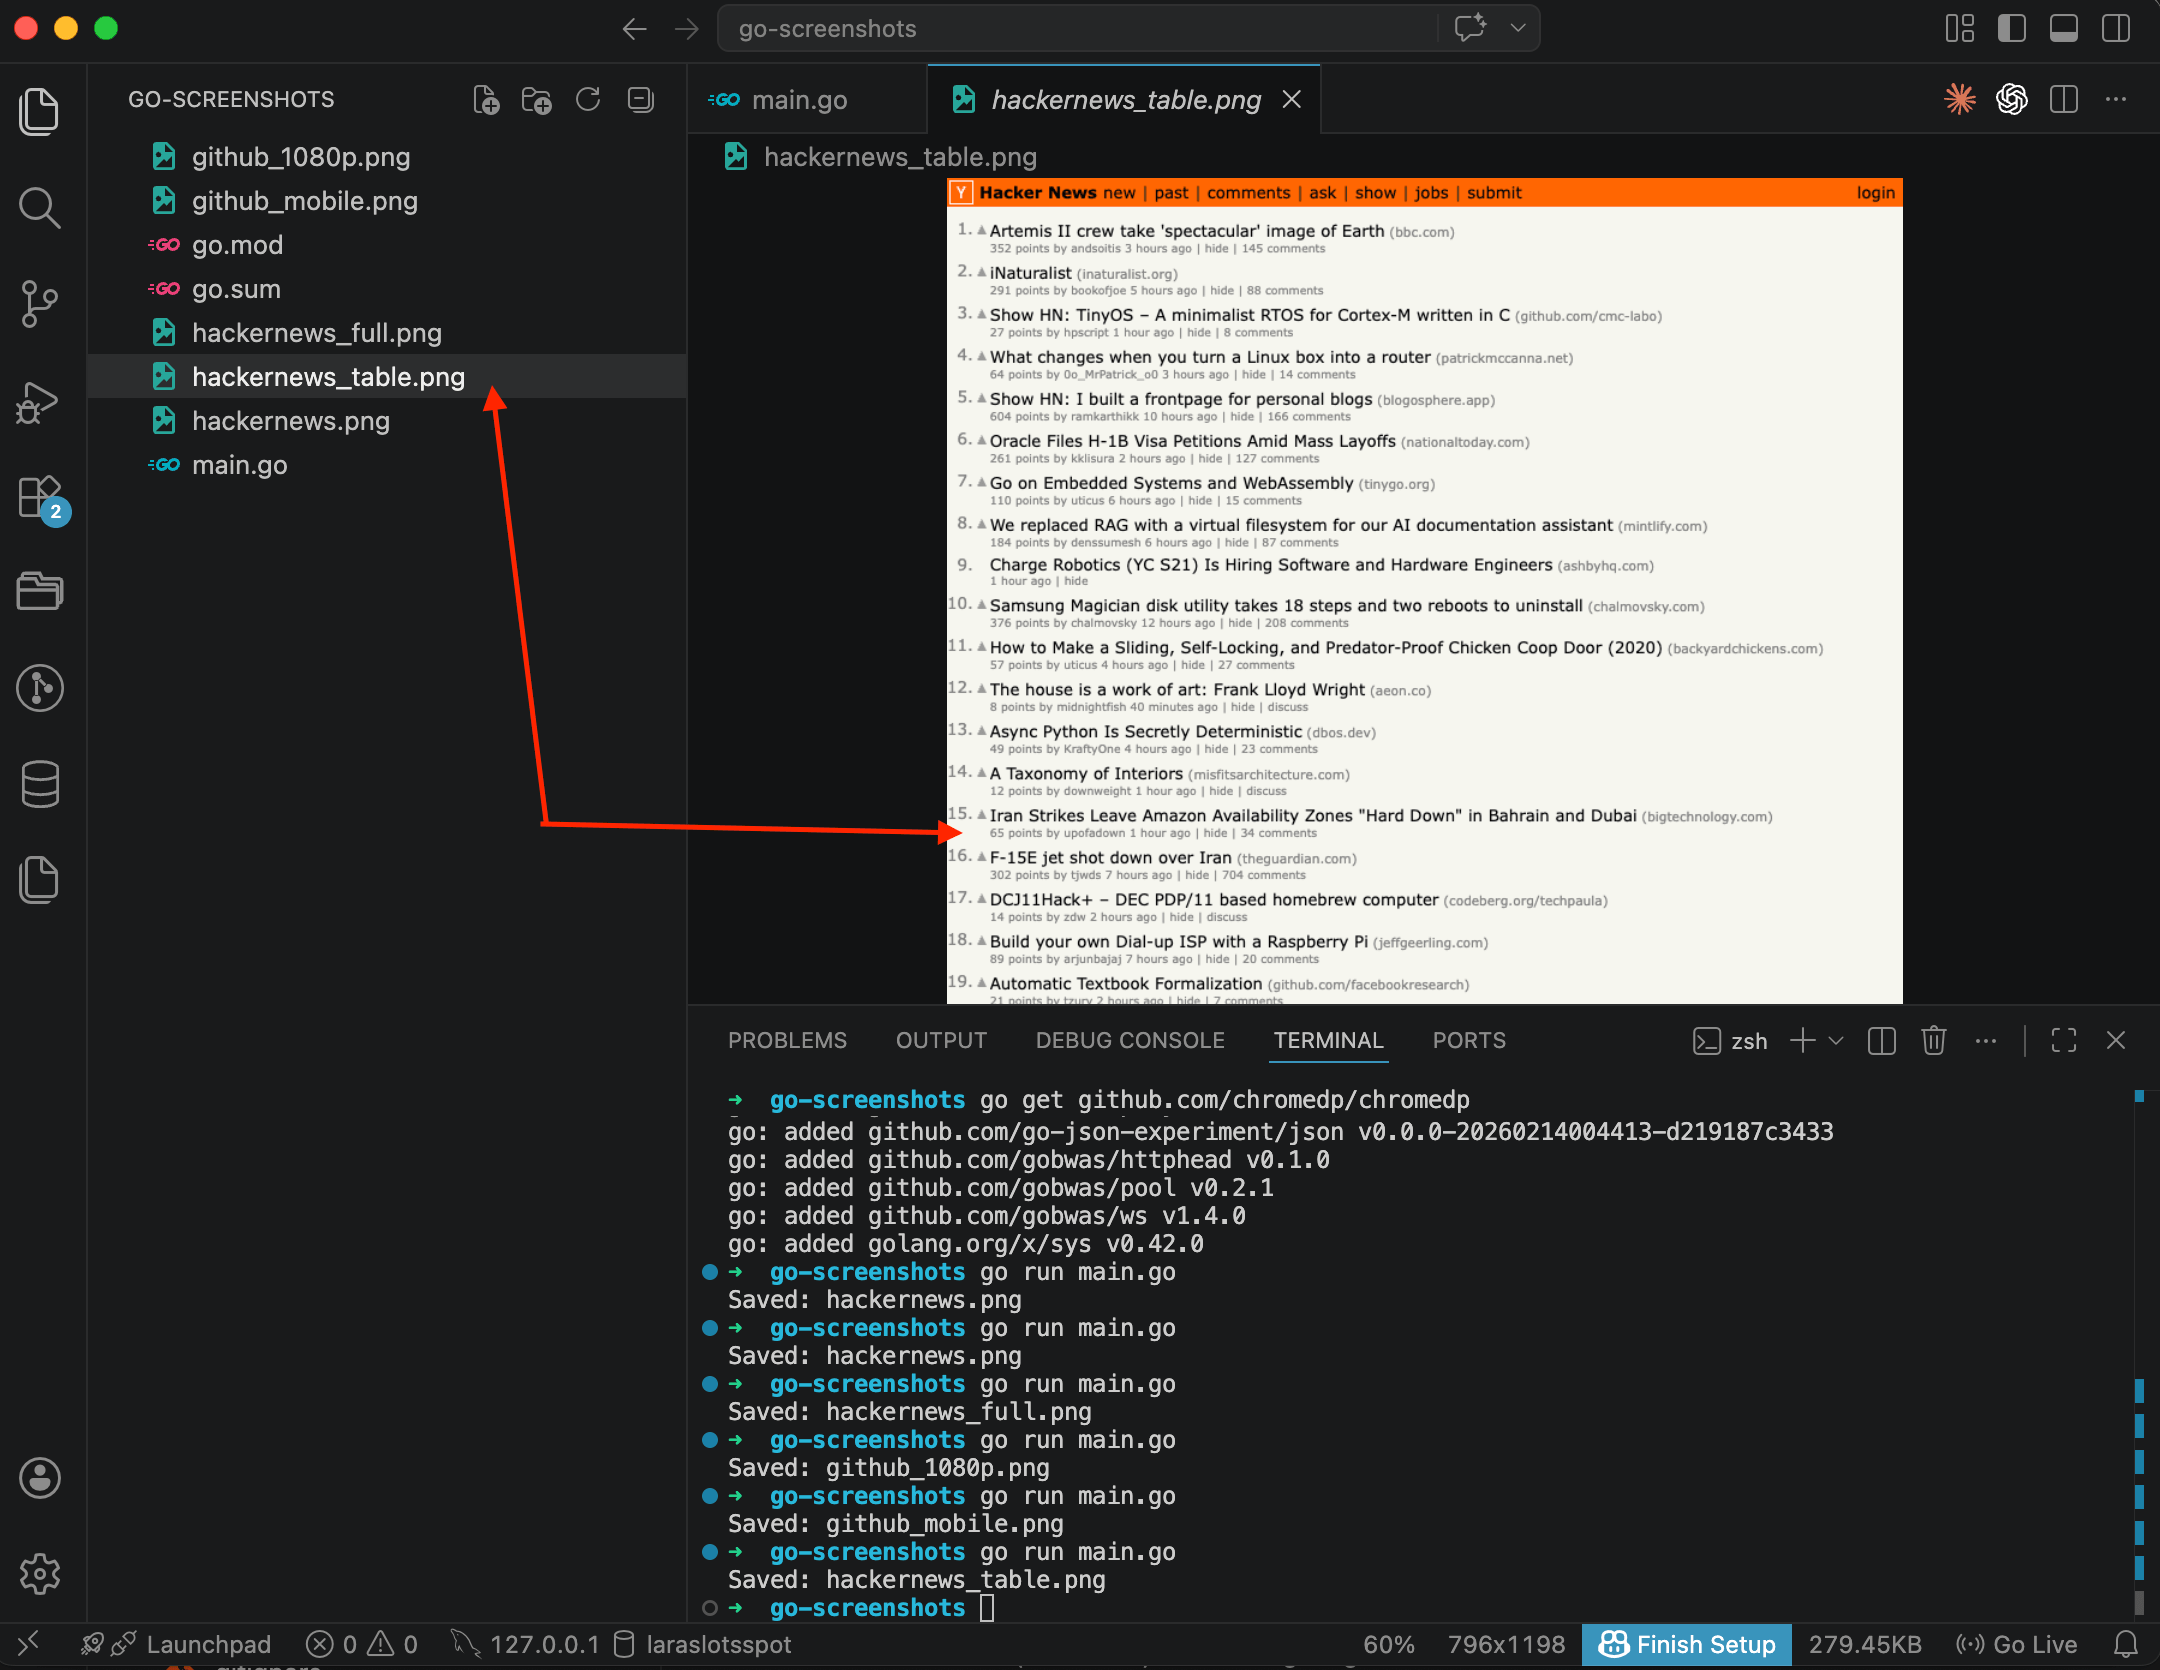The width and height of the screenshot is (2160, 1670).
Task: Open the remote window dropdown beside go-screenshots
Action: (1518, 28)
